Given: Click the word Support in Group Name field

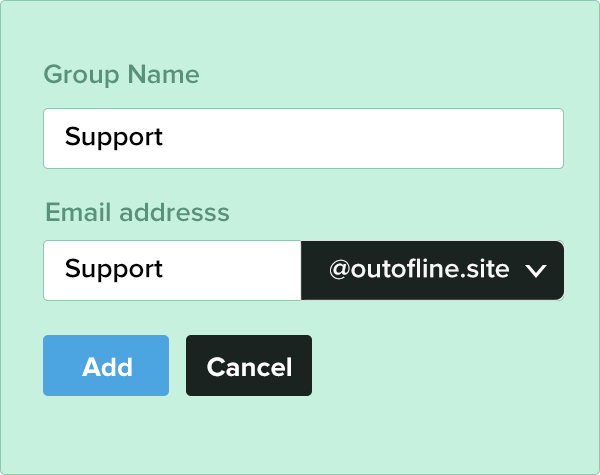Looking at the screenshot, I should tap(114, 138).
